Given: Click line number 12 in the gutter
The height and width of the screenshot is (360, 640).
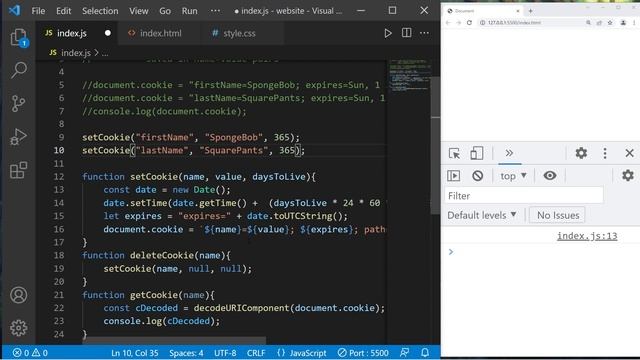Looking at the screenshot, I should 59,177.
